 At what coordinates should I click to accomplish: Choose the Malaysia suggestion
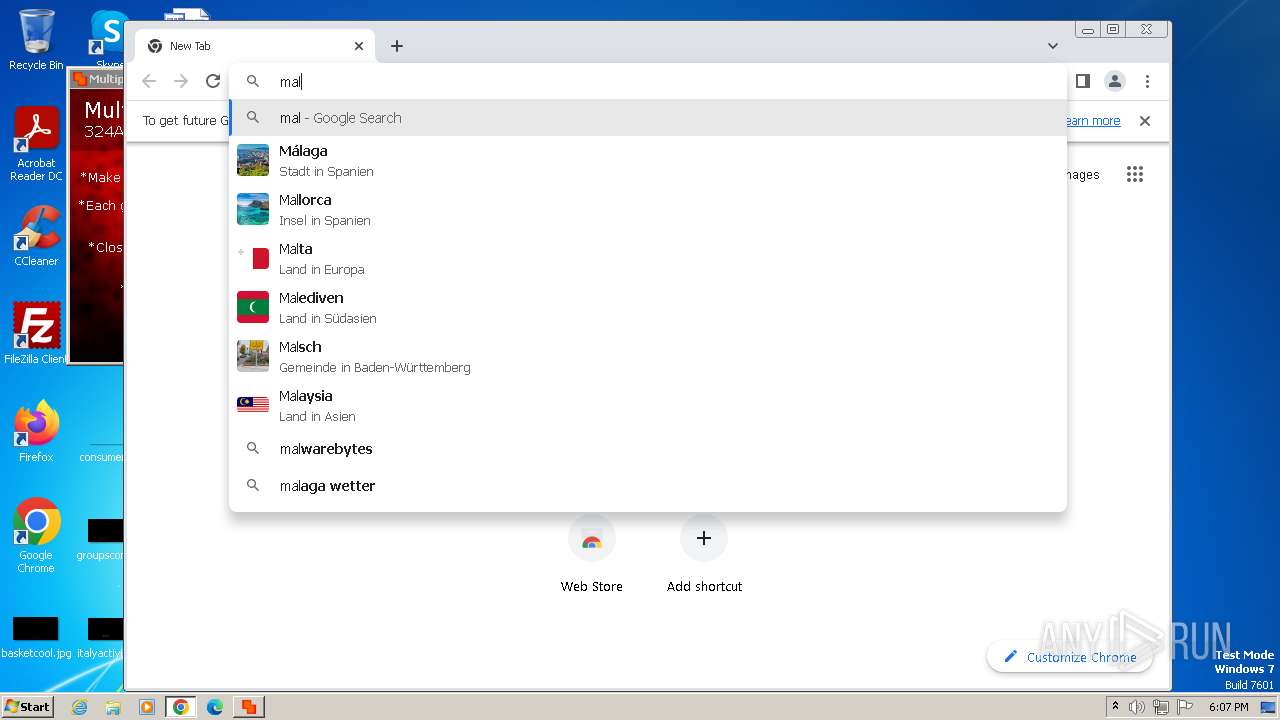[x=648, y=405]
